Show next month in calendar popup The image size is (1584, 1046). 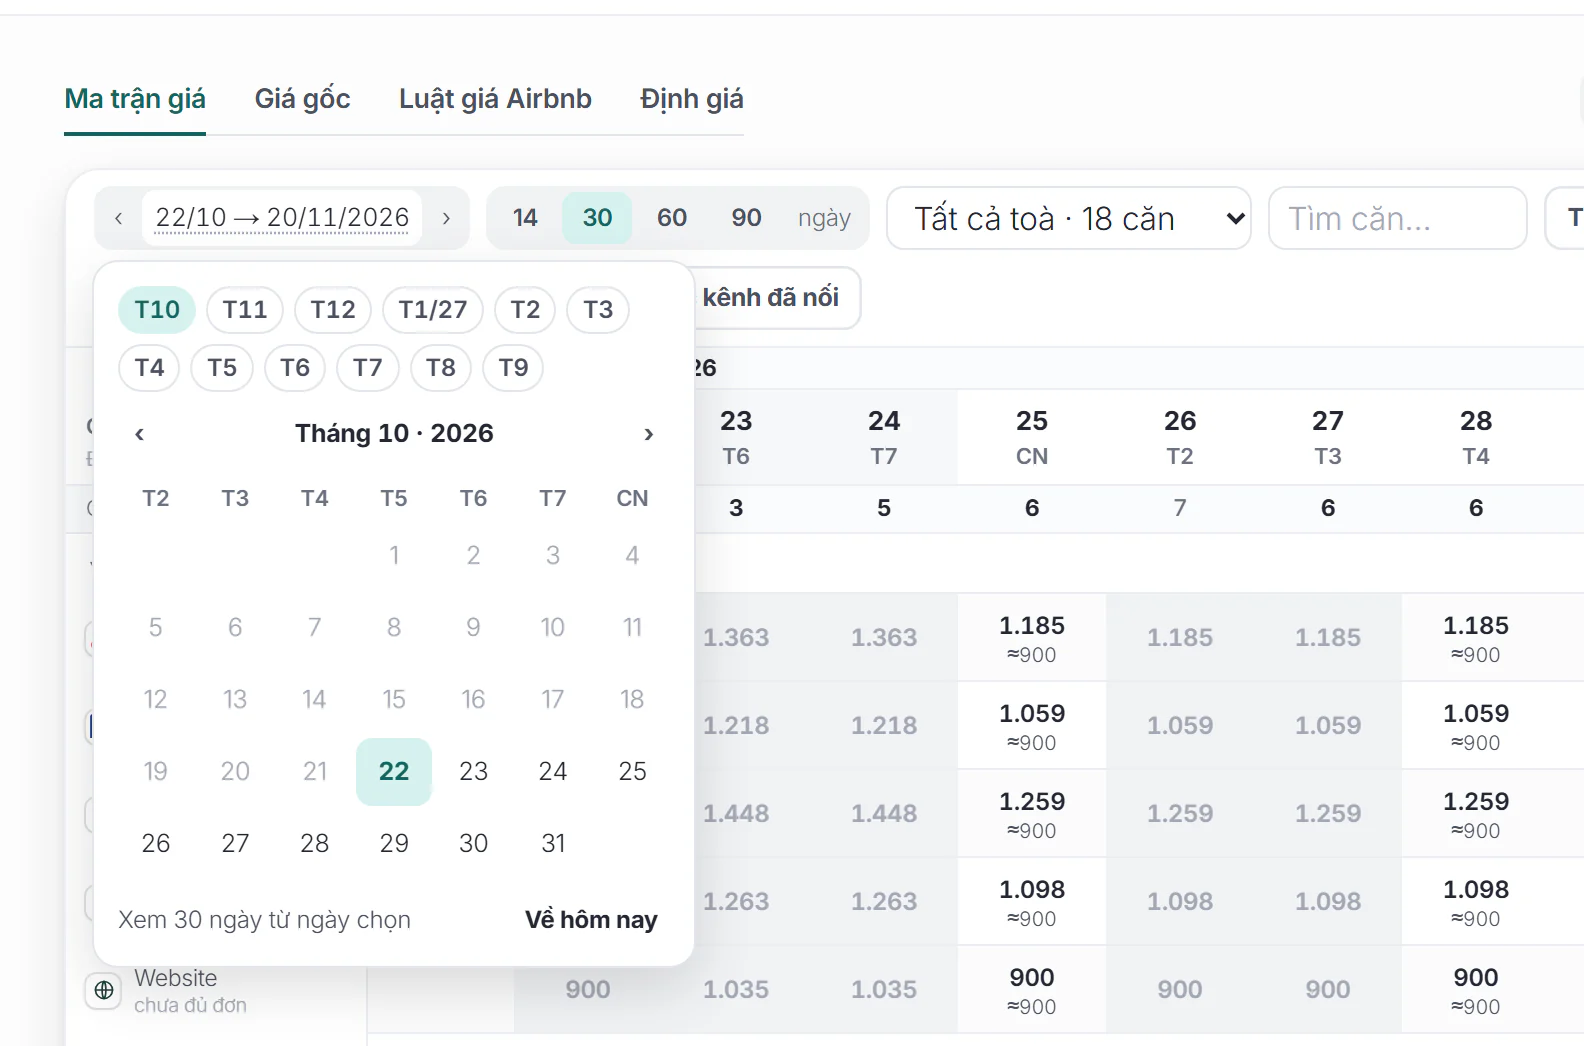click(x=648, y=434)
